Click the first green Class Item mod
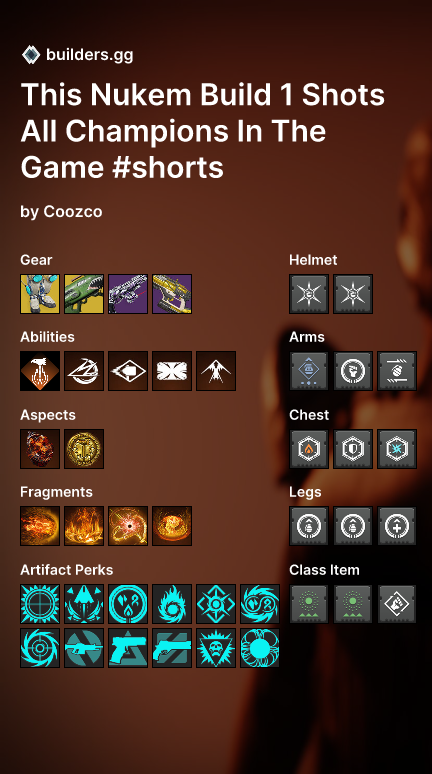 pos(309,604)
